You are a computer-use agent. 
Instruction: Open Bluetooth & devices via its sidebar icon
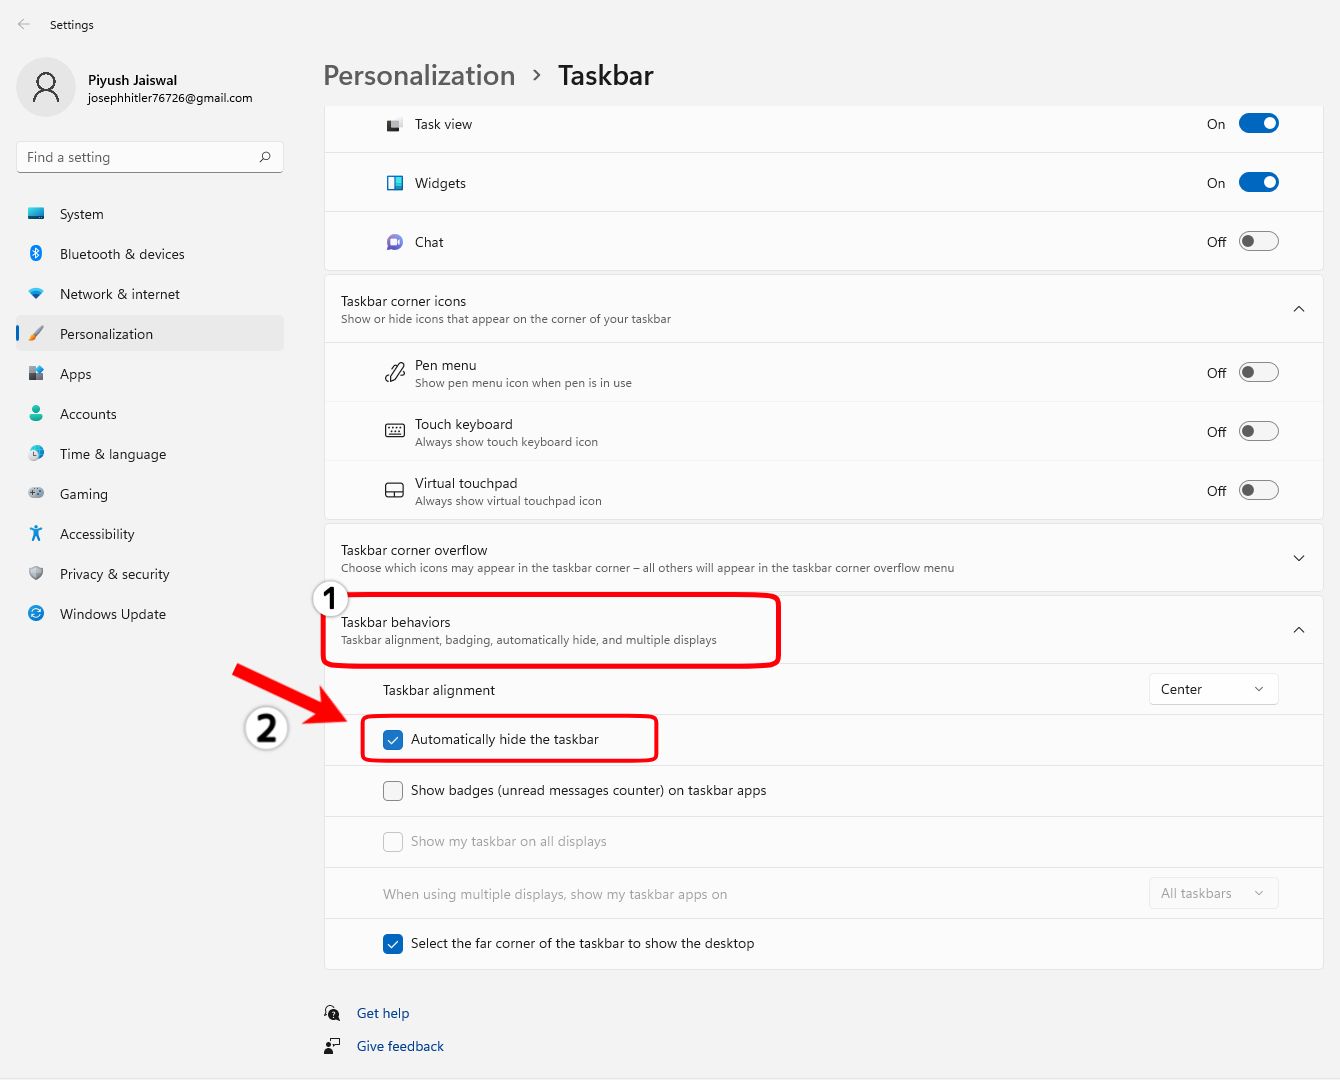[x=36, y=253]
